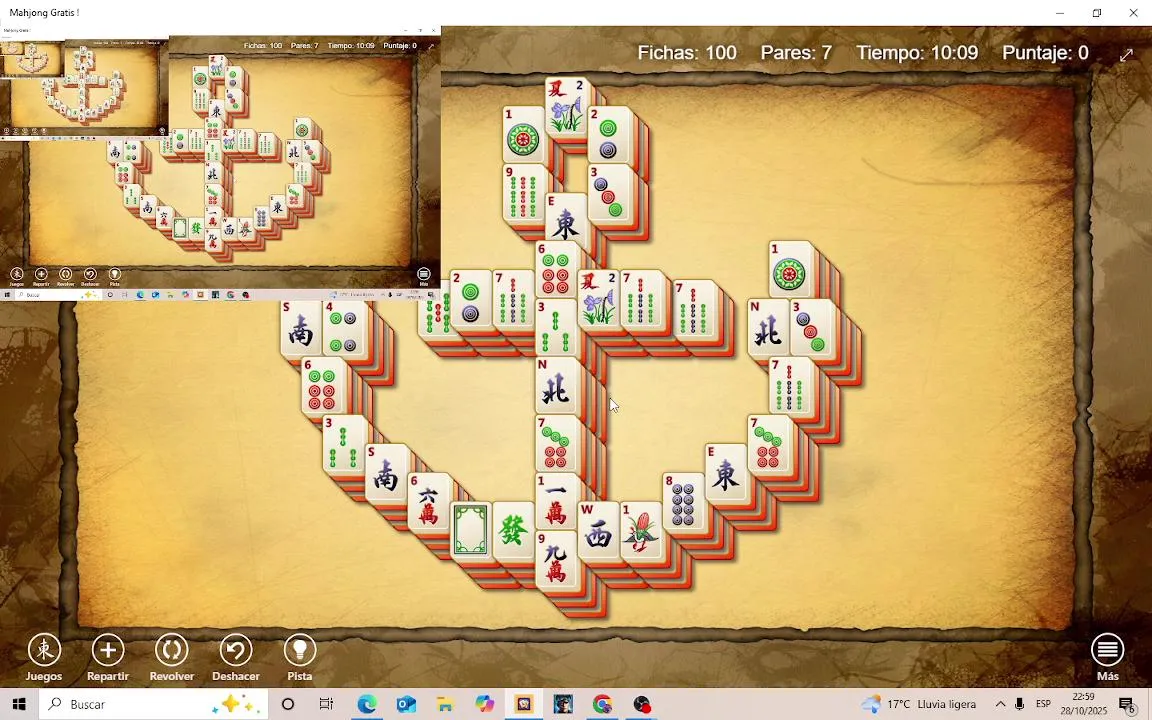Shuffle tiles with the Revolver icon
Viewport: 1152px width, 720px height.
click(x=172, y=650)
